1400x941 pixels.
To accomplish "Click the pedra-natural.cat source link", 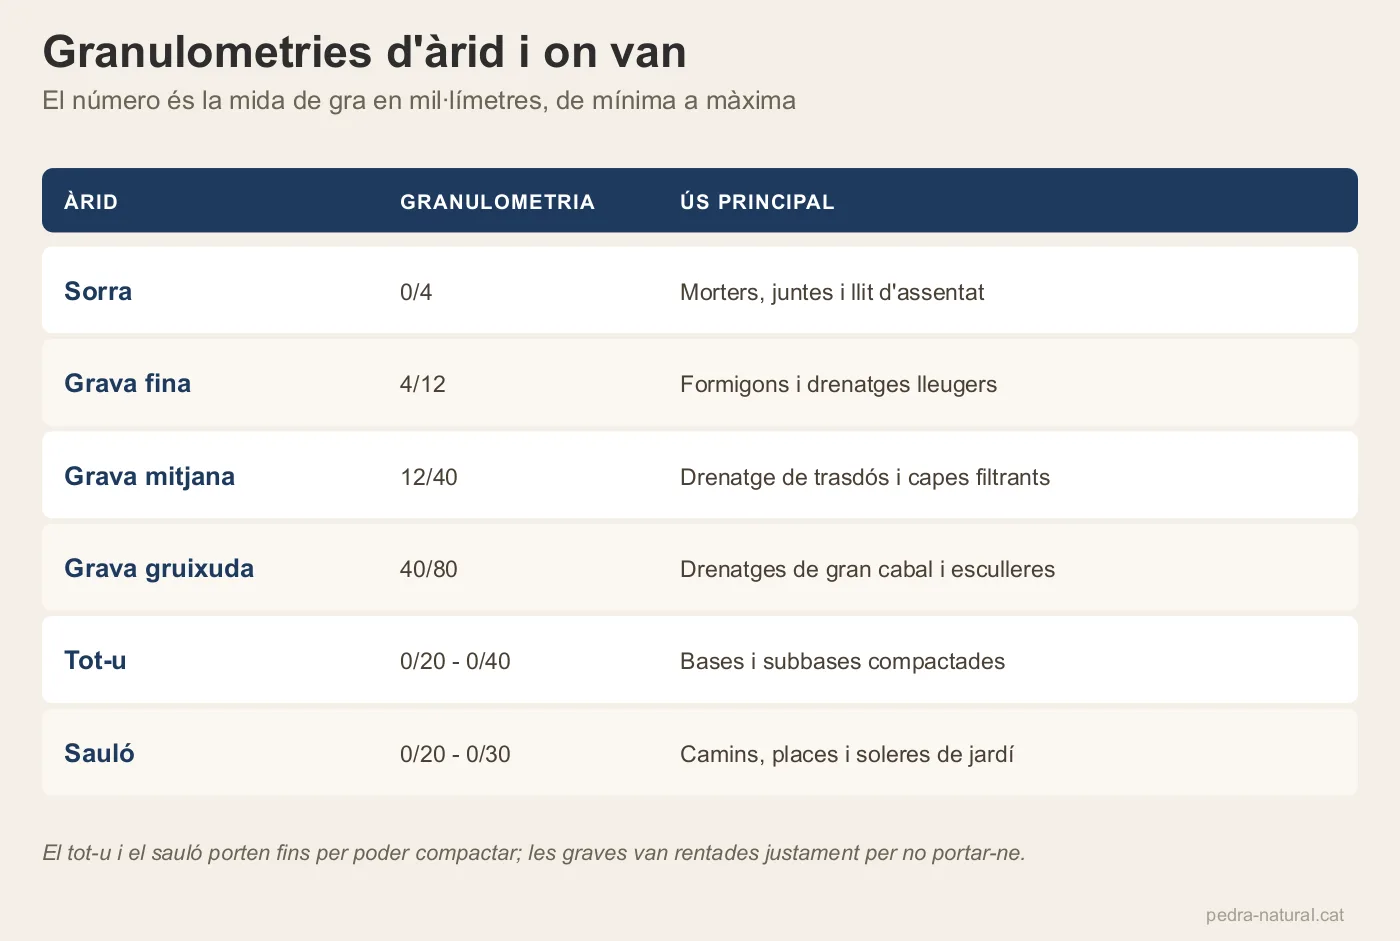I will click(x=1275, y=915).
